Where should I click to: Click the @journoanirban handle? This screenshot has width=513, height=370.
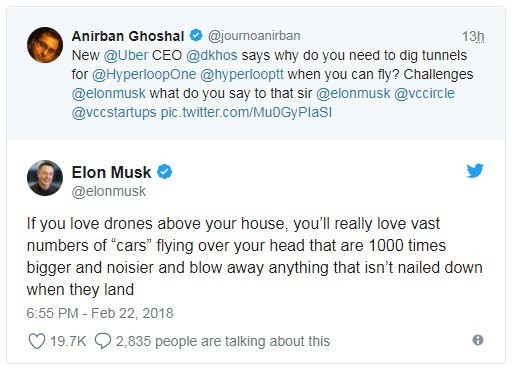254,36
